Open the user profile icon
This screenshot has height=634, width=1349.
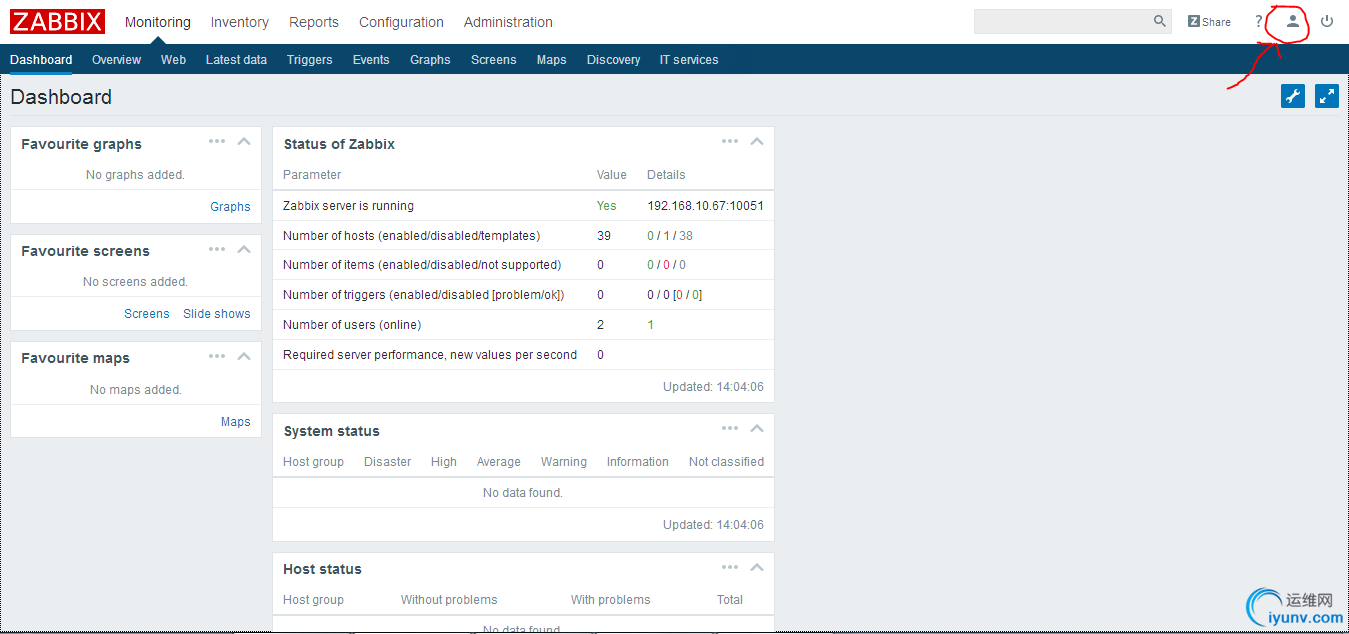click(1293, 21)
